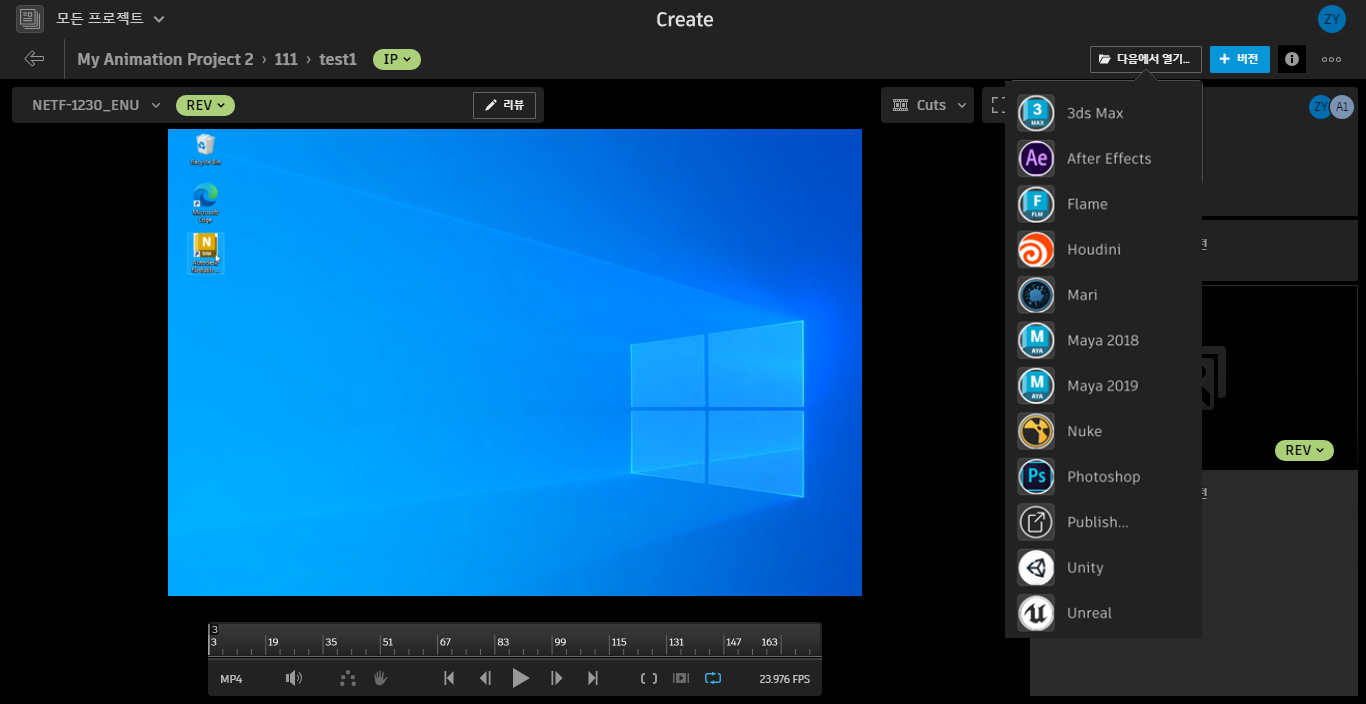
Task: Open the Cuts dropdown
Action: 927,104
